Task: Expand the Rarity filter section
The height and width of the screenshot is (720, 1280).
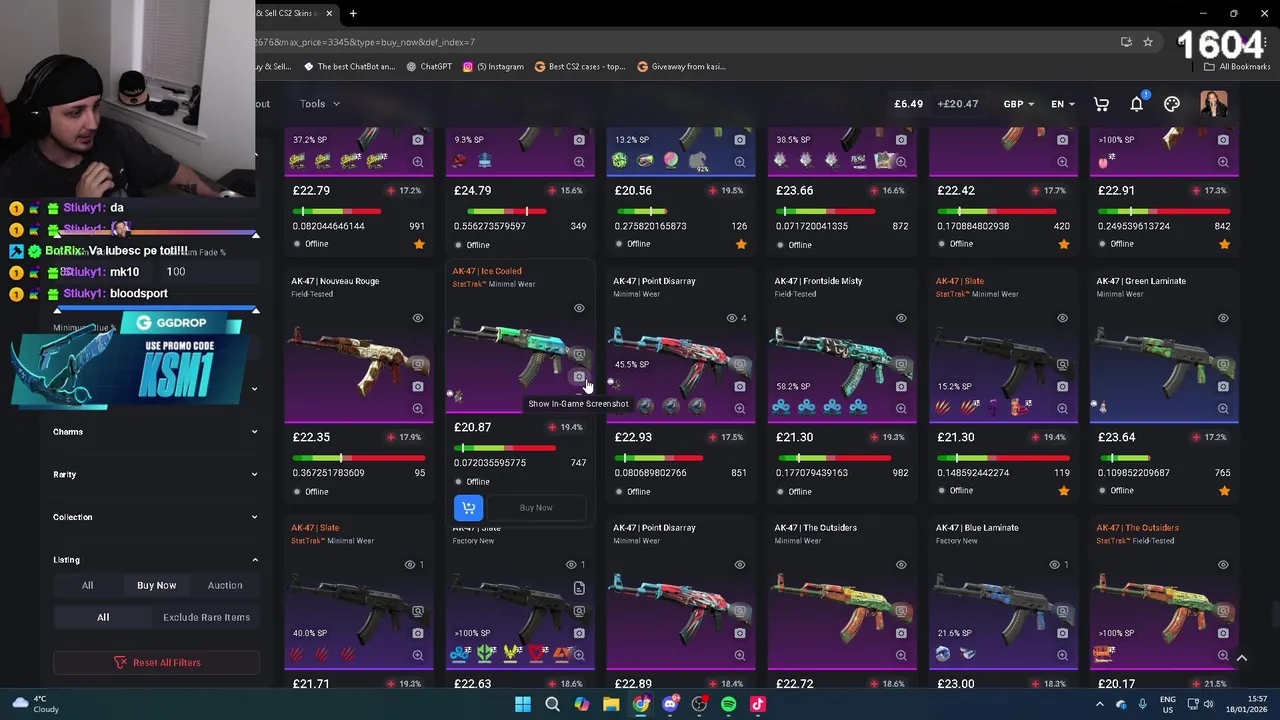Action: [x=155, y=474]
